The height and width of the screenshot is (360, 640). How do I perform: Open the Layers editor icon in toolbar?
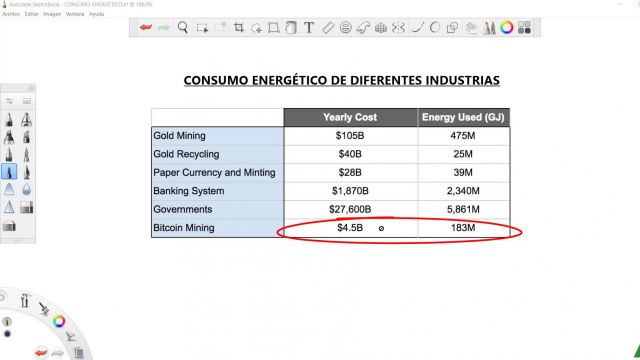(471, 28)
